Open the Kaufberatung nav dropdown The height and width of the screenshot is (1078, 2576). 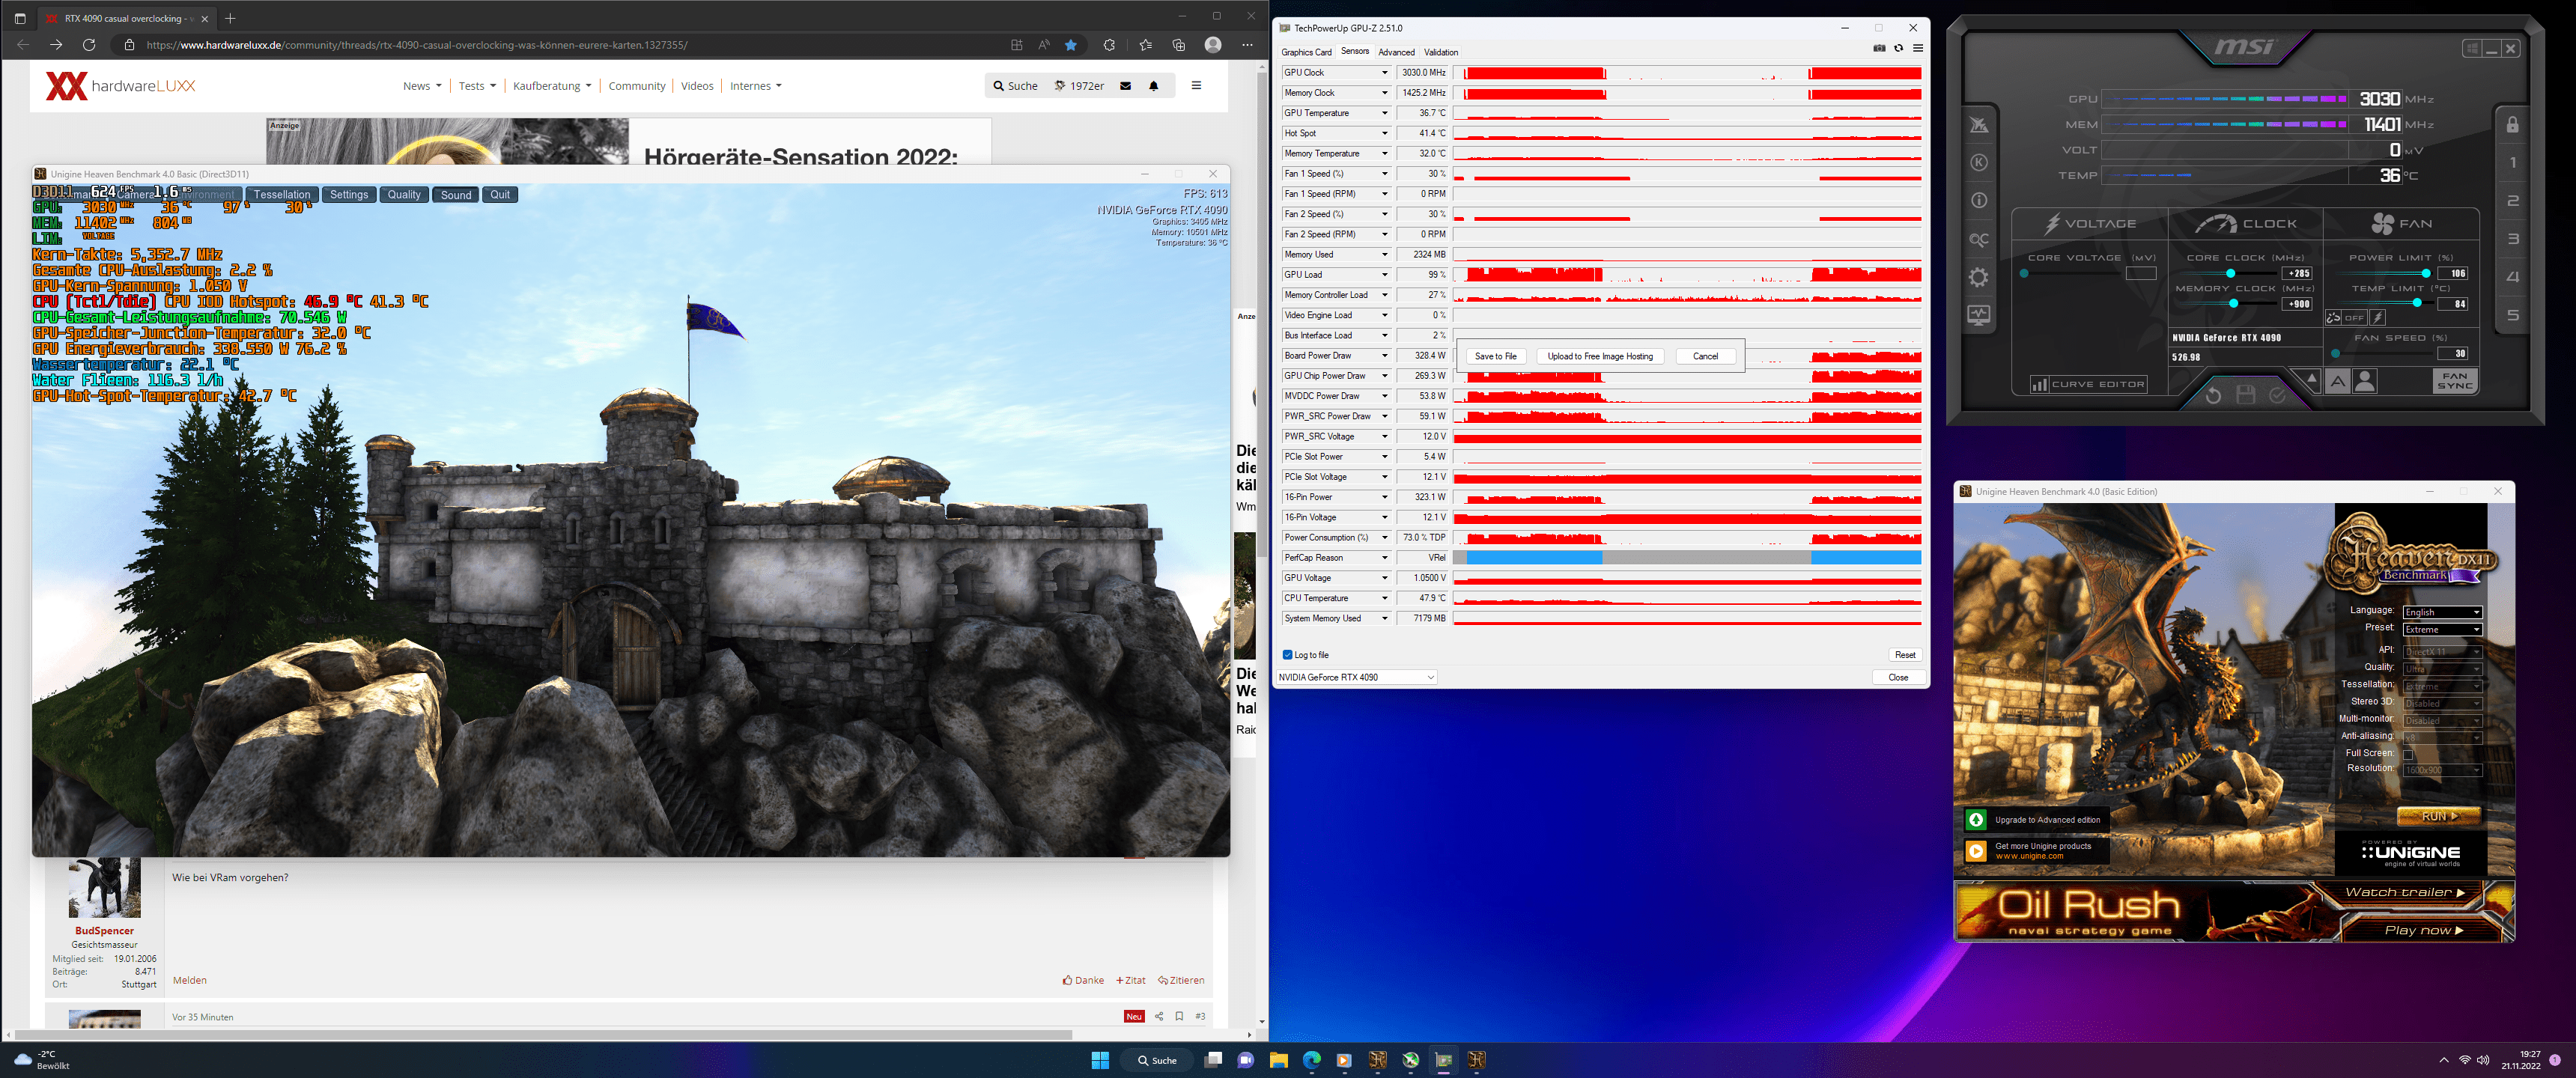552,86
